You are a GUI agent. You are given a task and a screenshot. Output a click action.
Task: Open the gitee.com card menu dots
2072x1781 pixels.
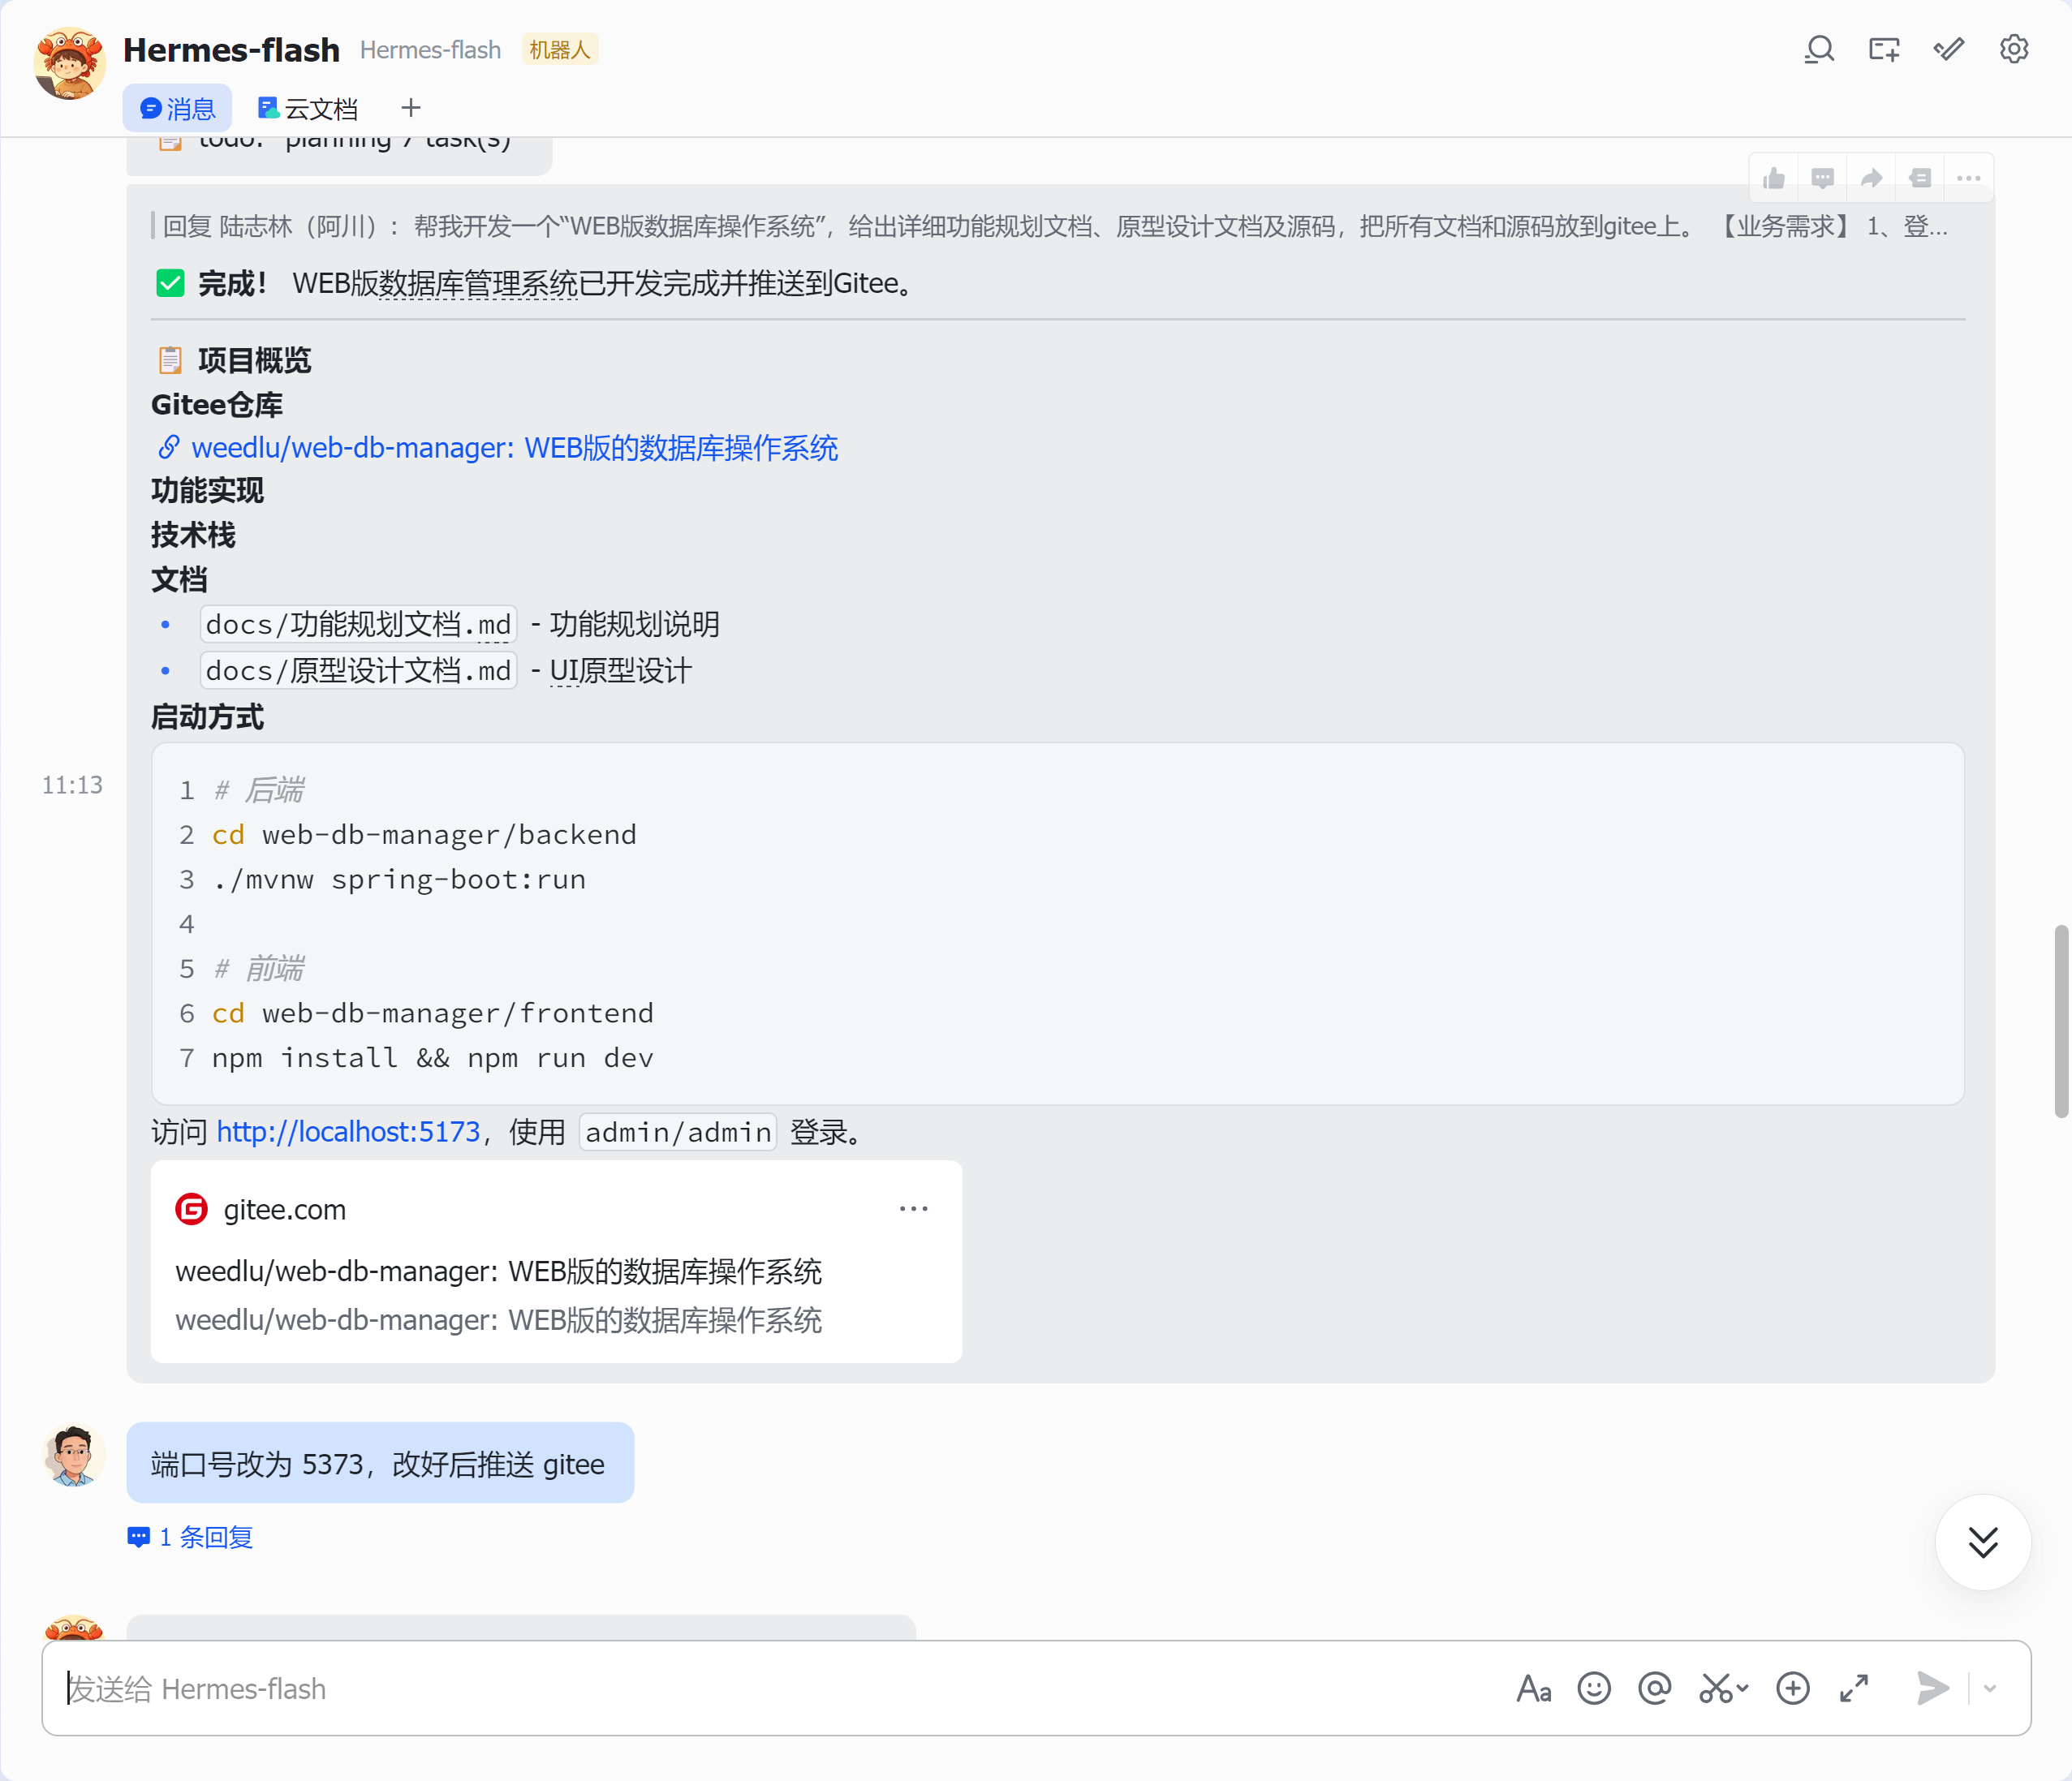914,1209
